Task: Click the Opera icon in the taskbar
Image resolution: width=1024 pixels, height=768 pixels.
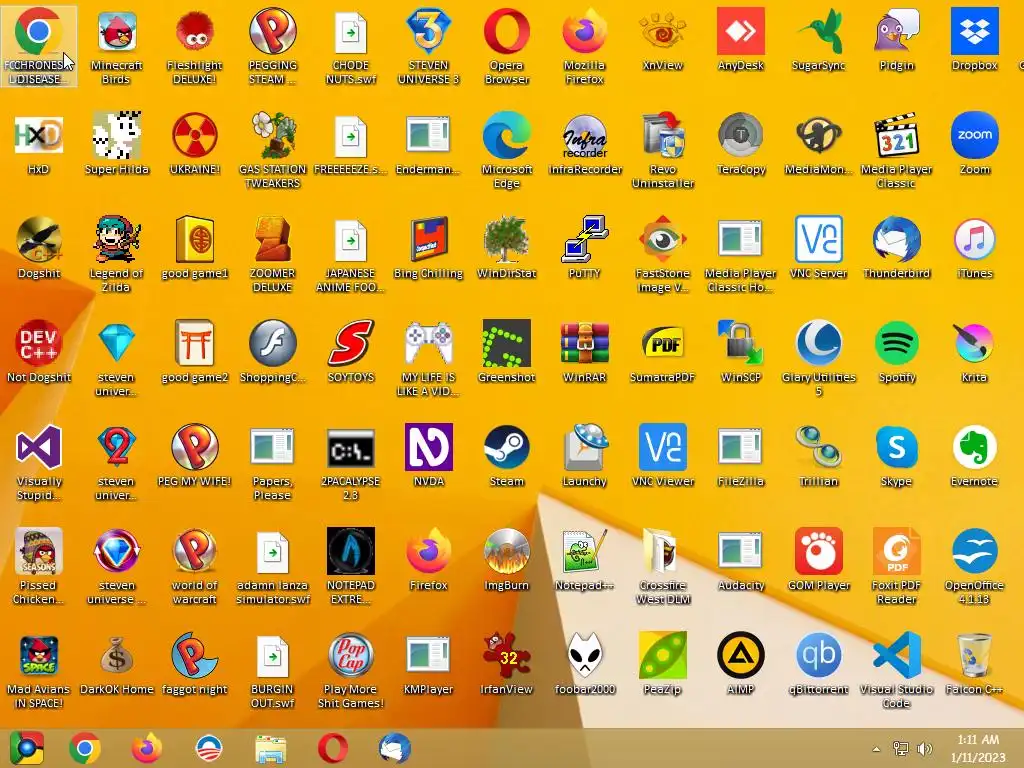Action: [x=333, y=748]
